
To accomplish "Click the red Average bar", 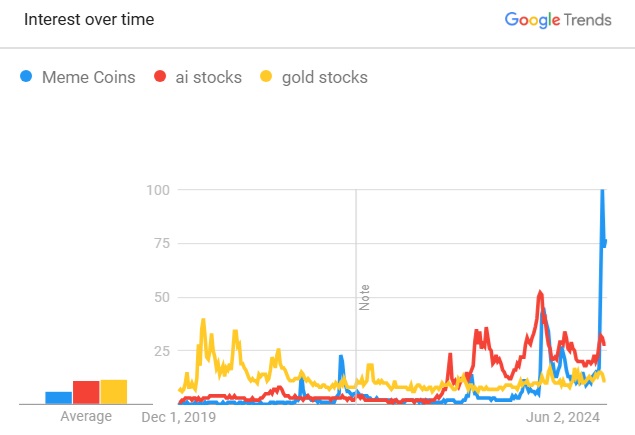I will 86,392.
